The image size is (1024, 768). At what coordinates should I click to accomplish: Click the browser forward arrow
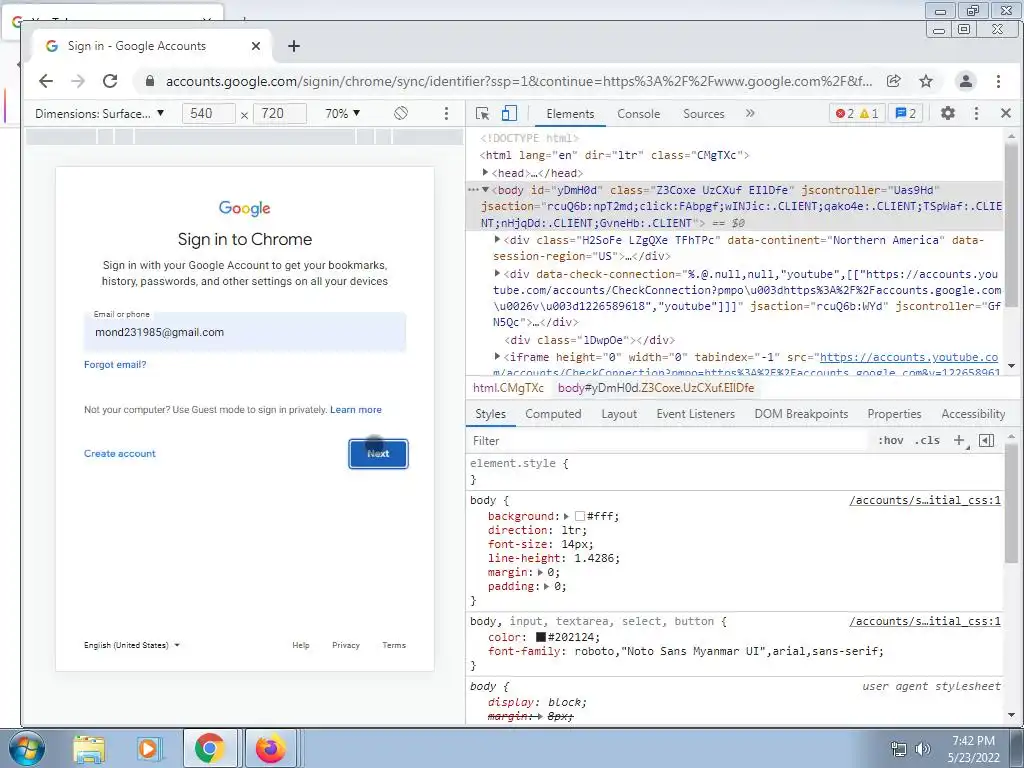[78, 81]
